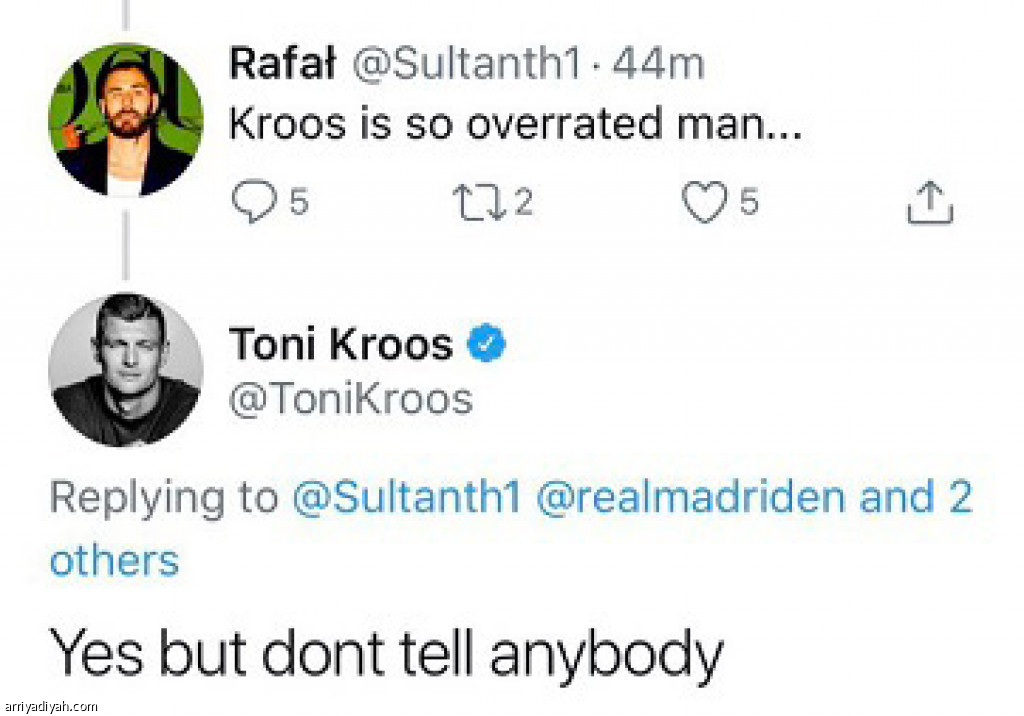Click the Toni Kroos display name
This screenshot has width=1024, height=716.
(341, 345)
